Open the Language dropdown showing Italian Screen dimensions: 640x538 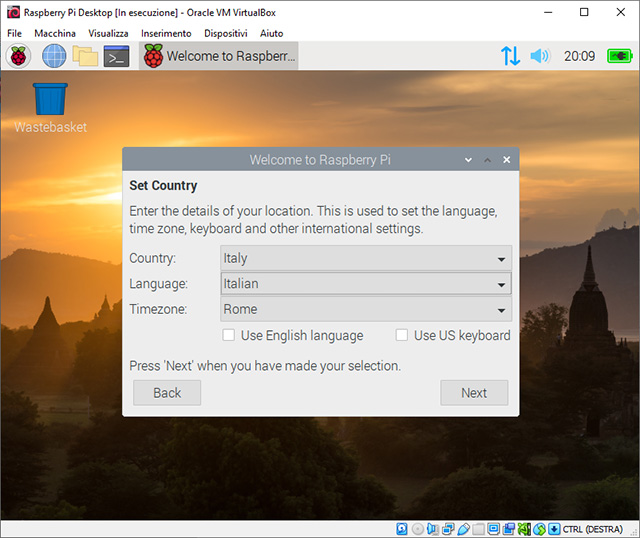366,284
